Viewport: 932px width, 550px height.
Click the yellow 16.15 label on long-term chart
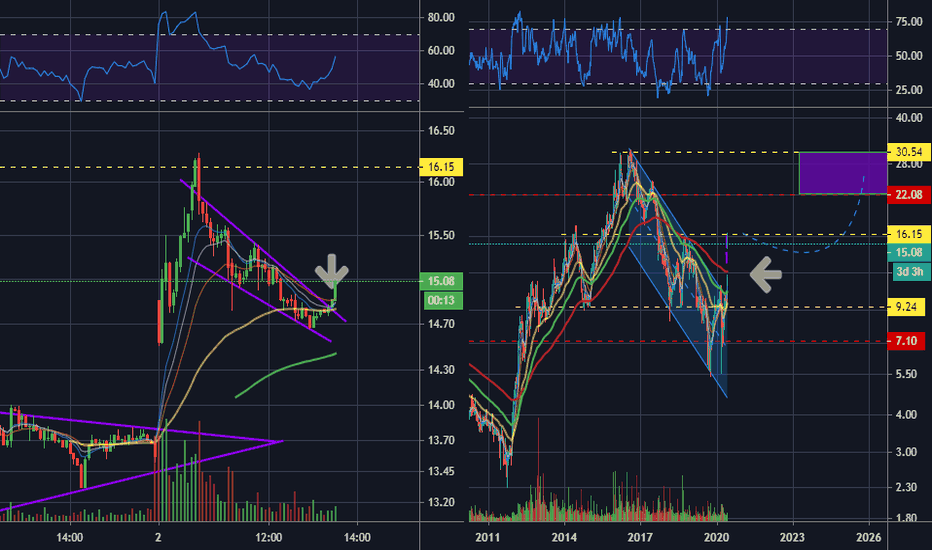909,234
